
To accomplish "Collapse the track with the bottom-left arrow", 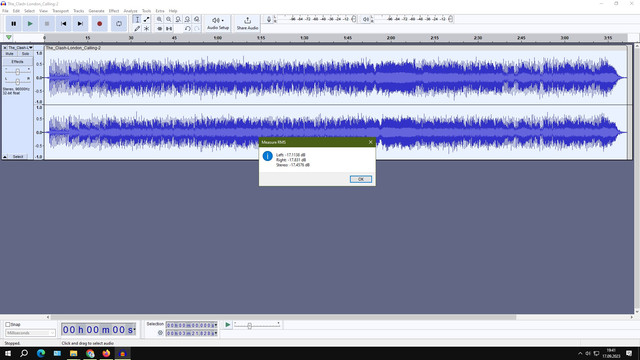I will click(5, 157).
